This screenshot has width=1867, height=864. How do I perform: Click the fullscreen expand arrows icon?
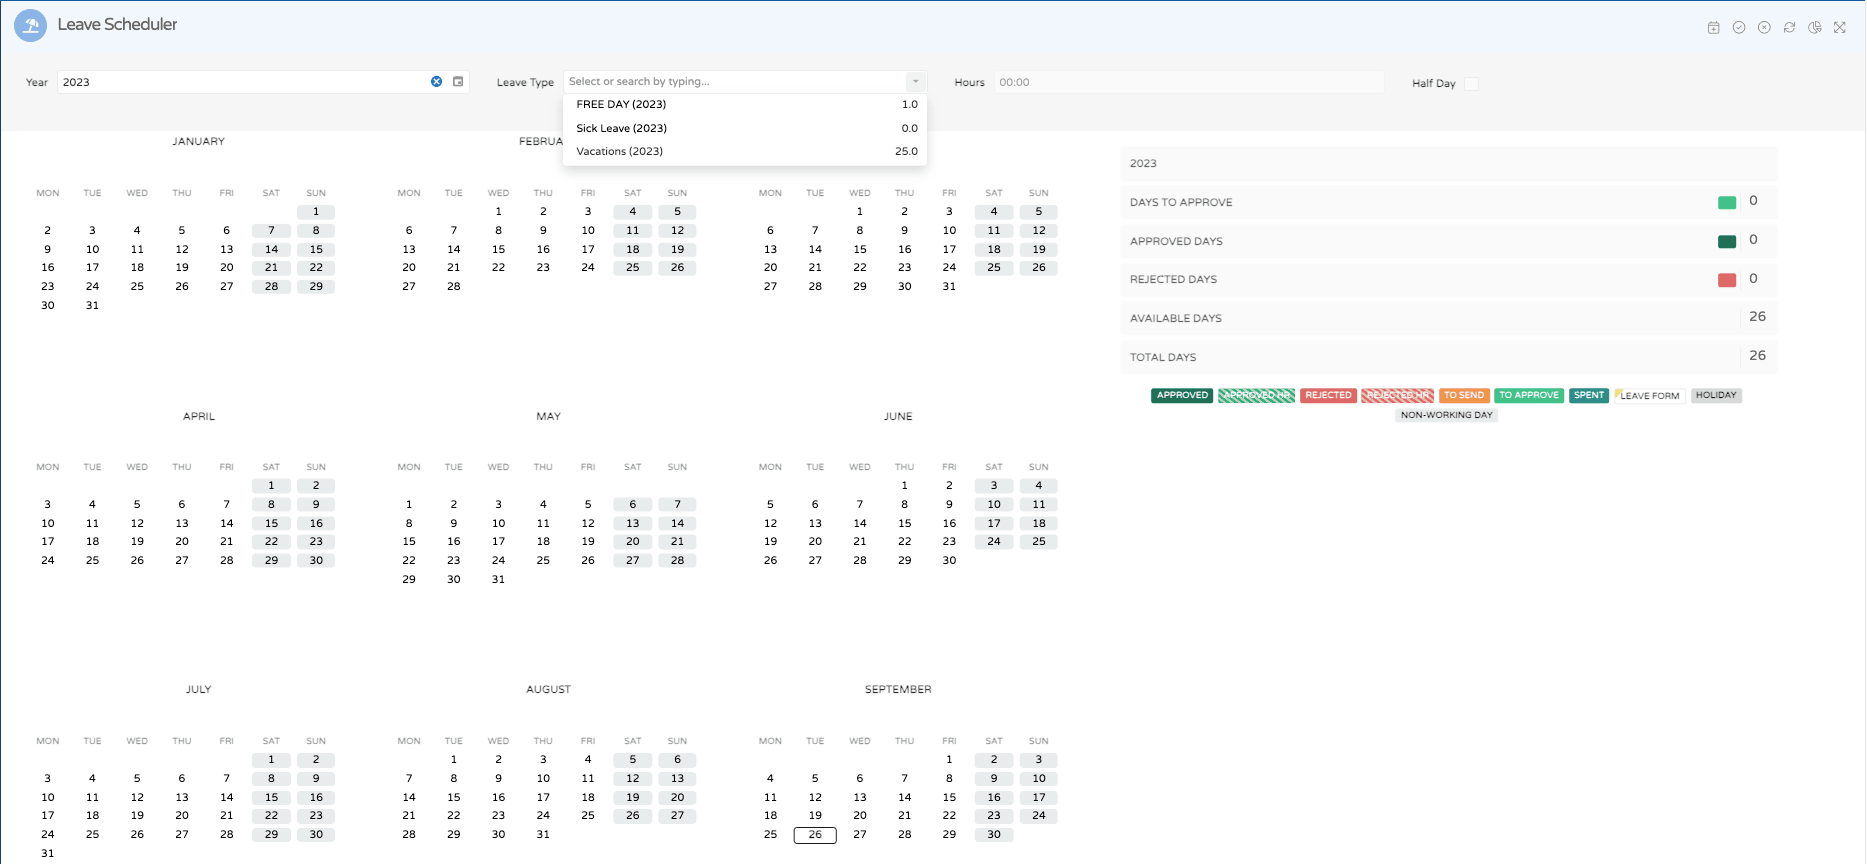[x=1839, y=28]
